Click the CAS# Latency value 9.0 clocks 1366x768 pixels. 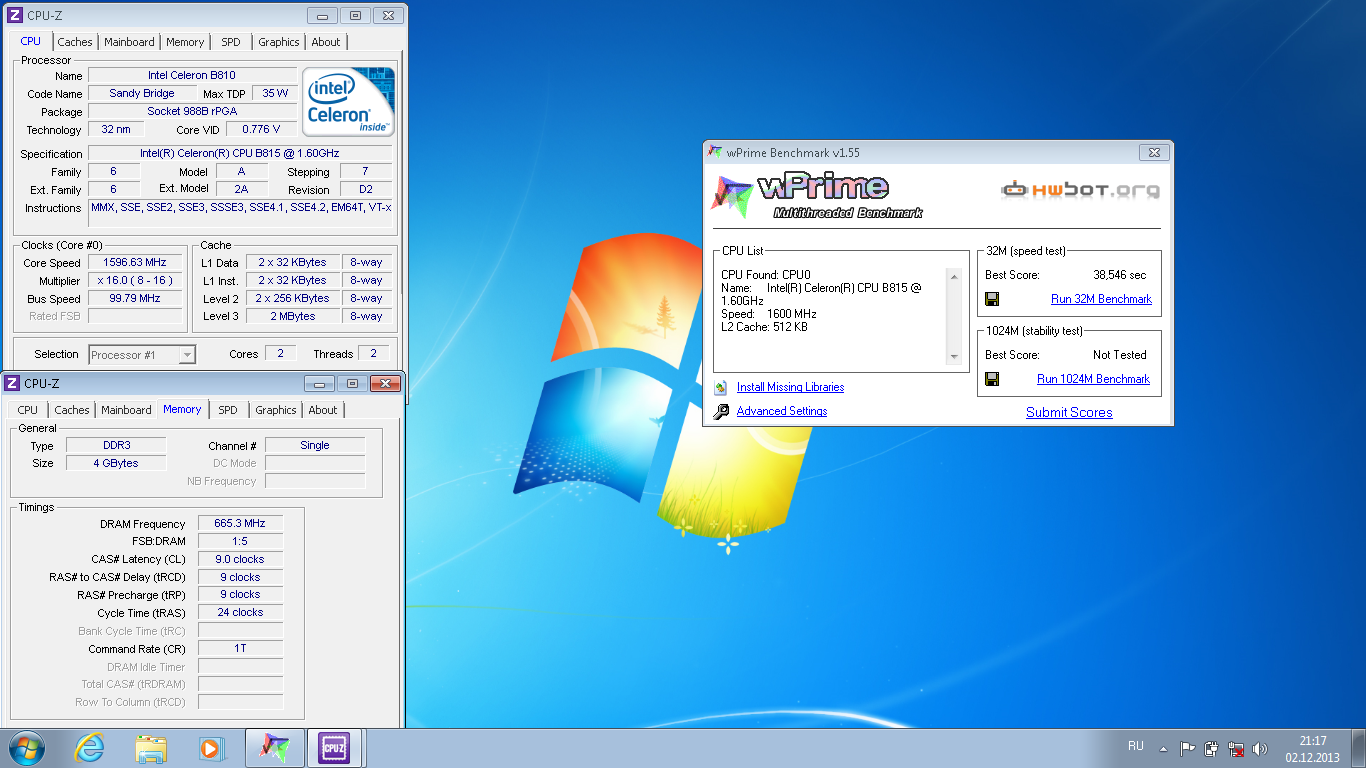tap(240, 559)
